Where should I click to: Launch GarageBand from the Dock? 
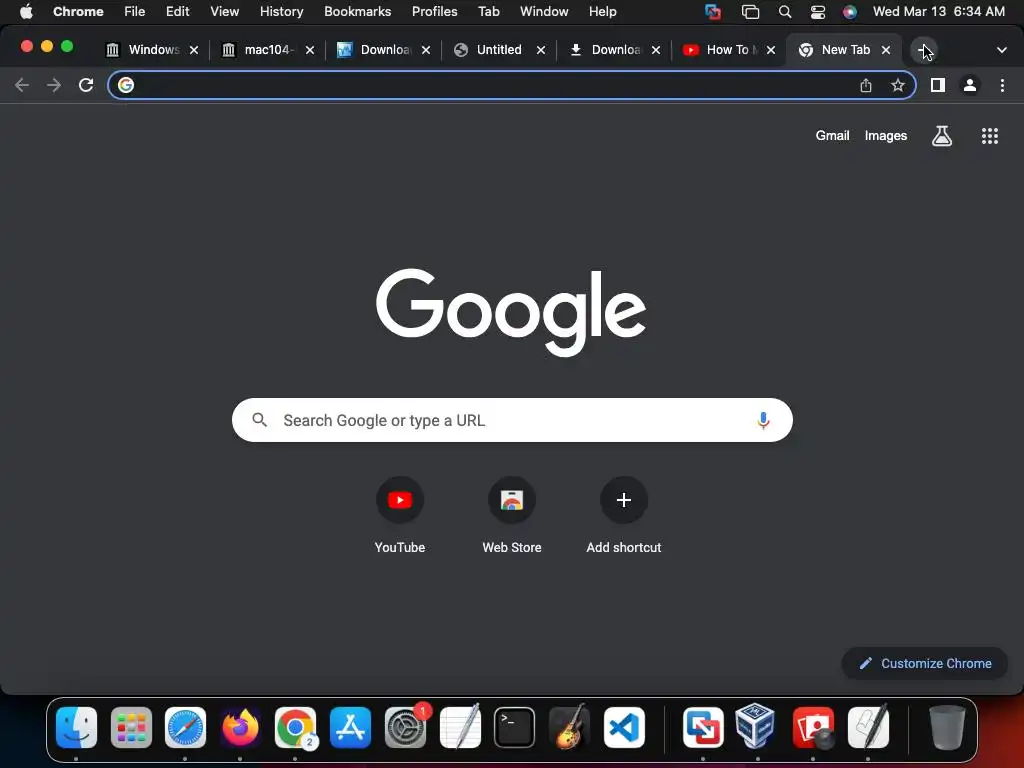click(569, 728)
